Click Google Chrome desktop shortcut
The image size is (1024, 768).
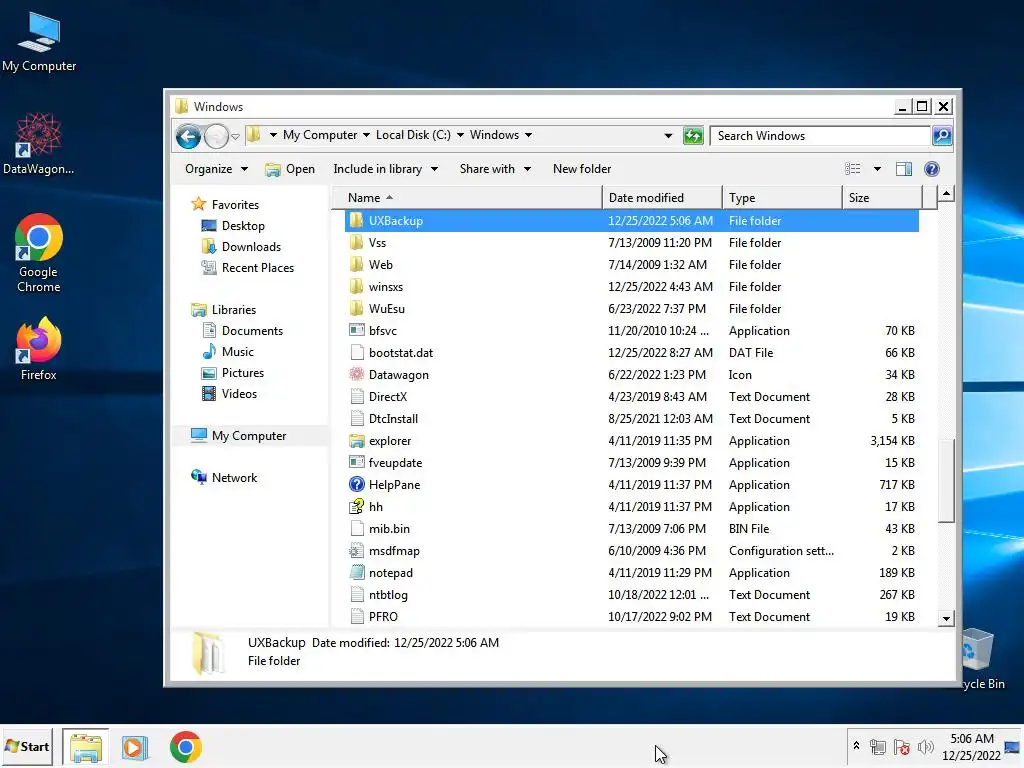(39, 253)
